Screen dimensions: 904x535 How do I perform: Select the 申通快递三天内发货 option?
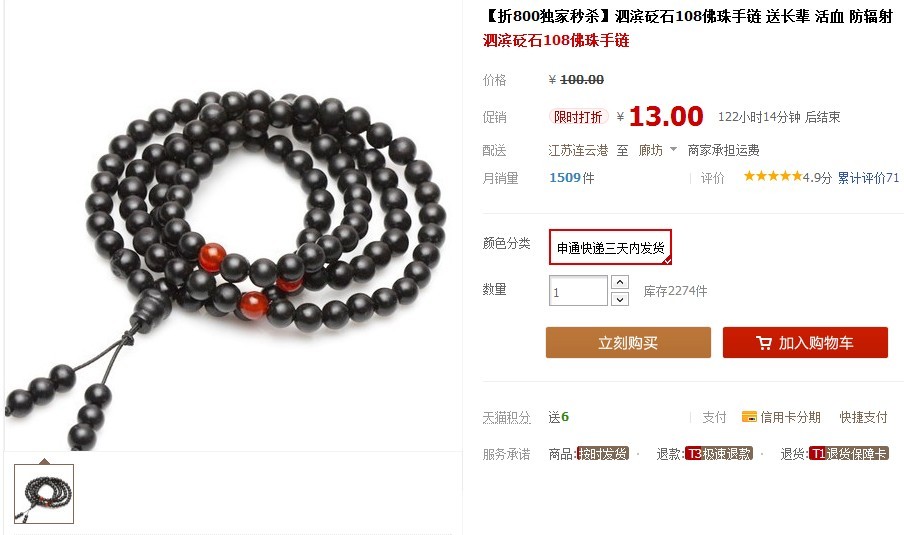click(611, 247)
